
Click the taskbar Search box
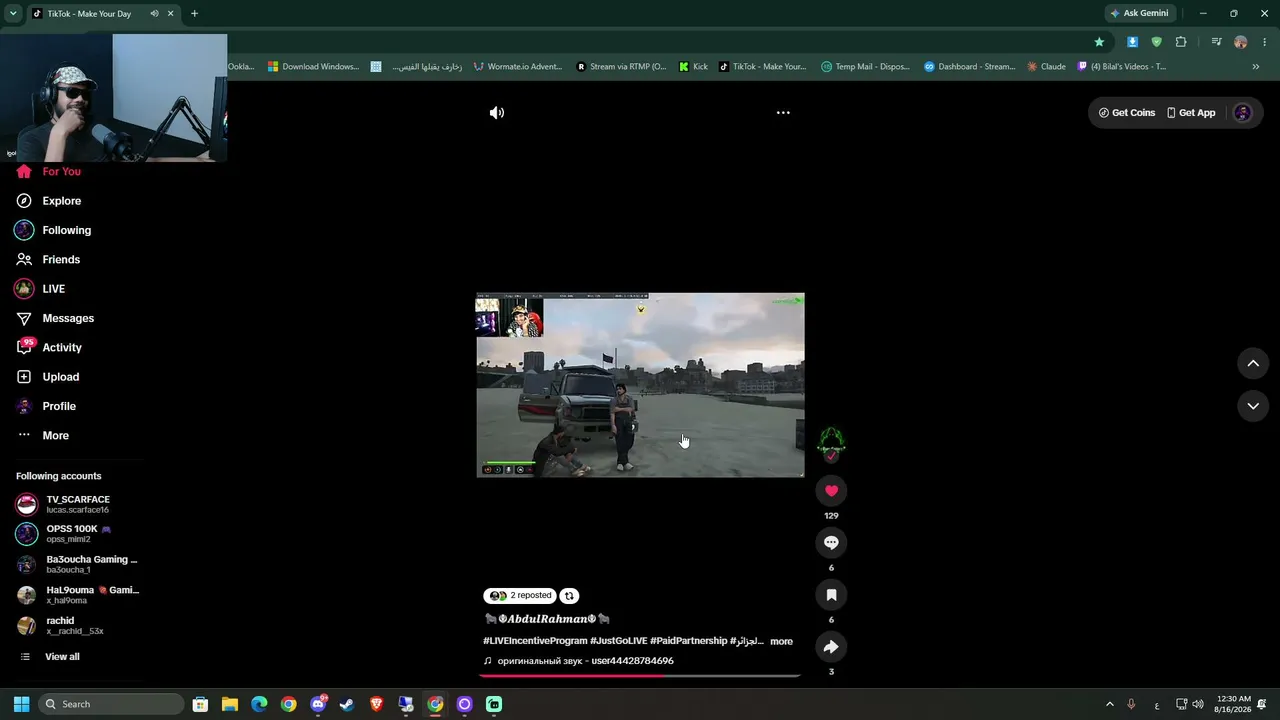point(109,704)
